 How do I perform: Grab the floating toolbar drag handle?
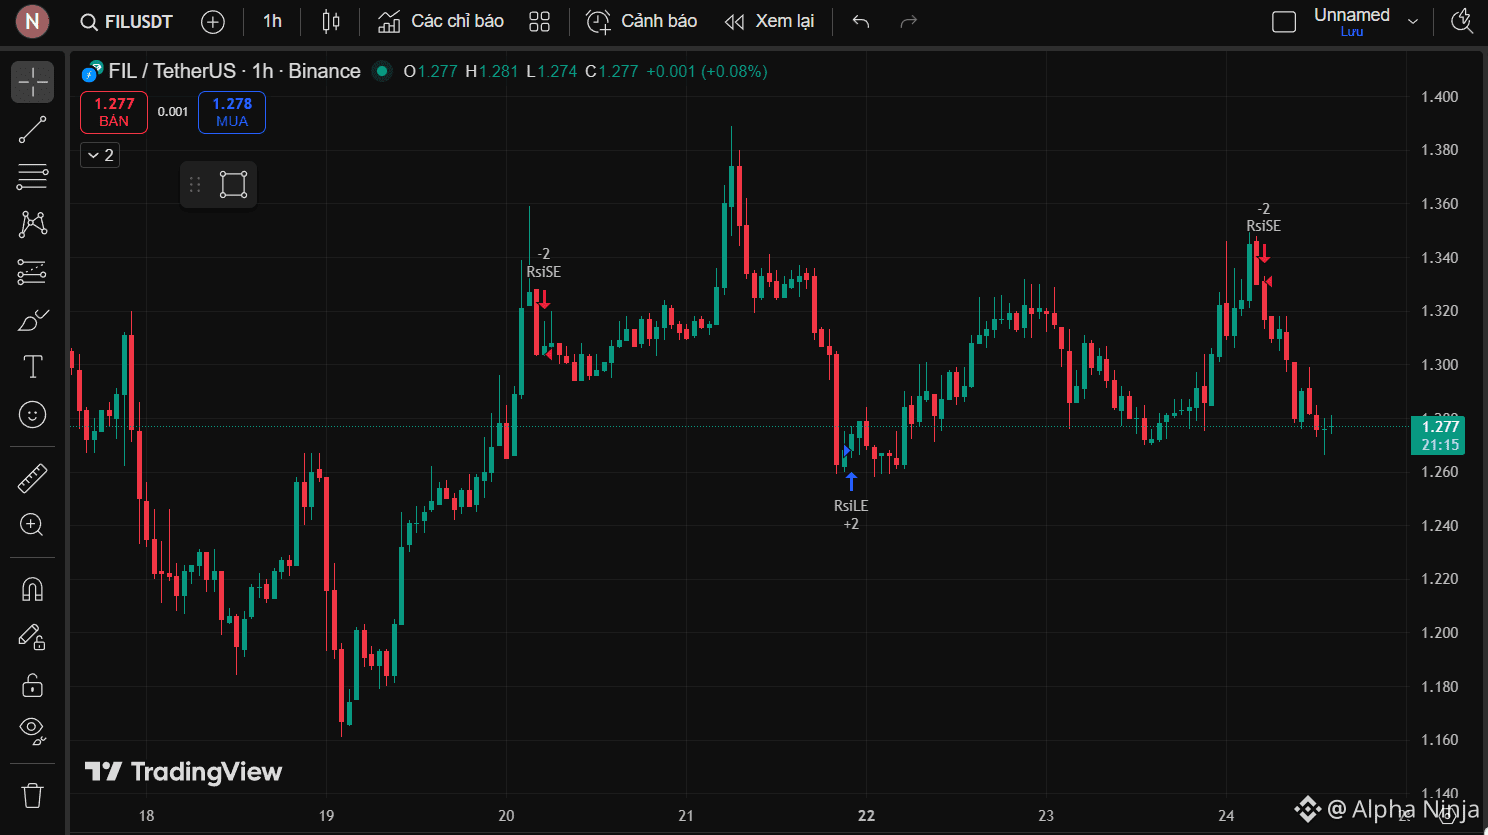(x=195, y=184)
